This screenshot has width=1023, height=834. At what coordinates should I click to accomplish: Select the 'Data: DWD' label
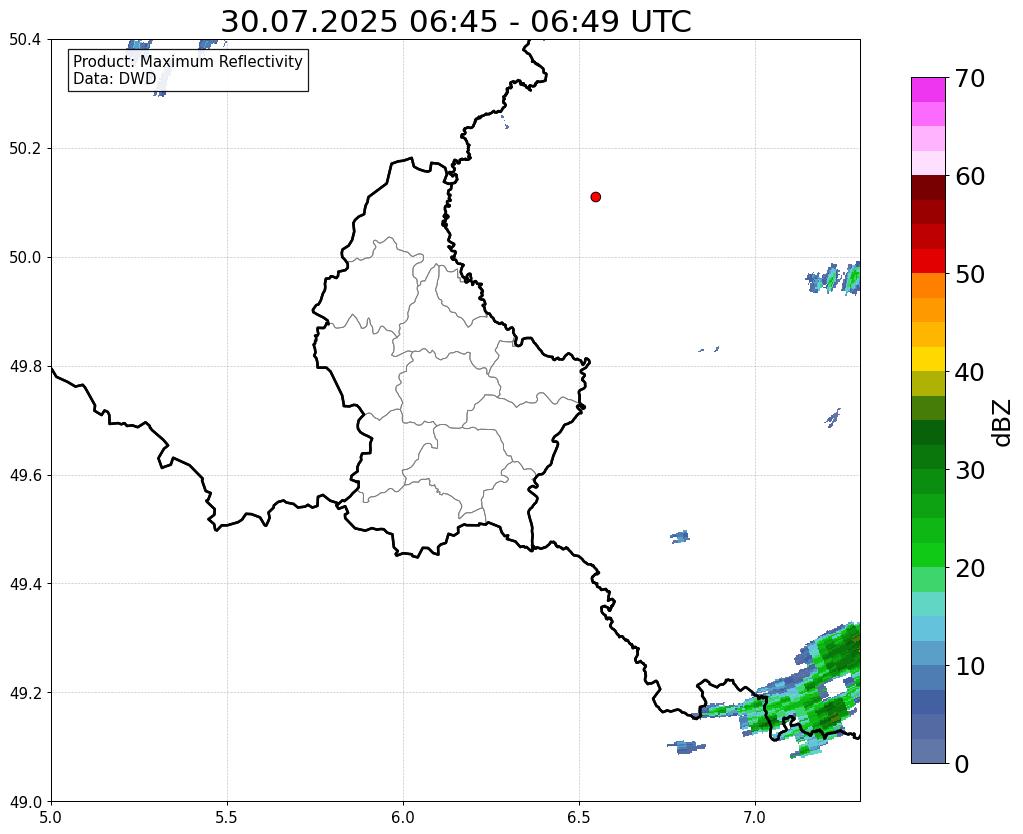115,78
